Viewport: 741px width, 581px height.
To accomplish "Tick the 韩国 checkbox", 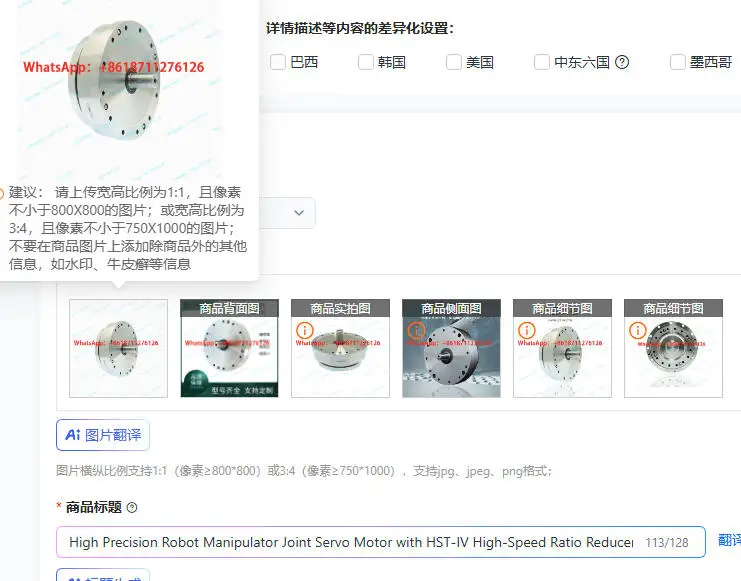I will tap(366, 62).
